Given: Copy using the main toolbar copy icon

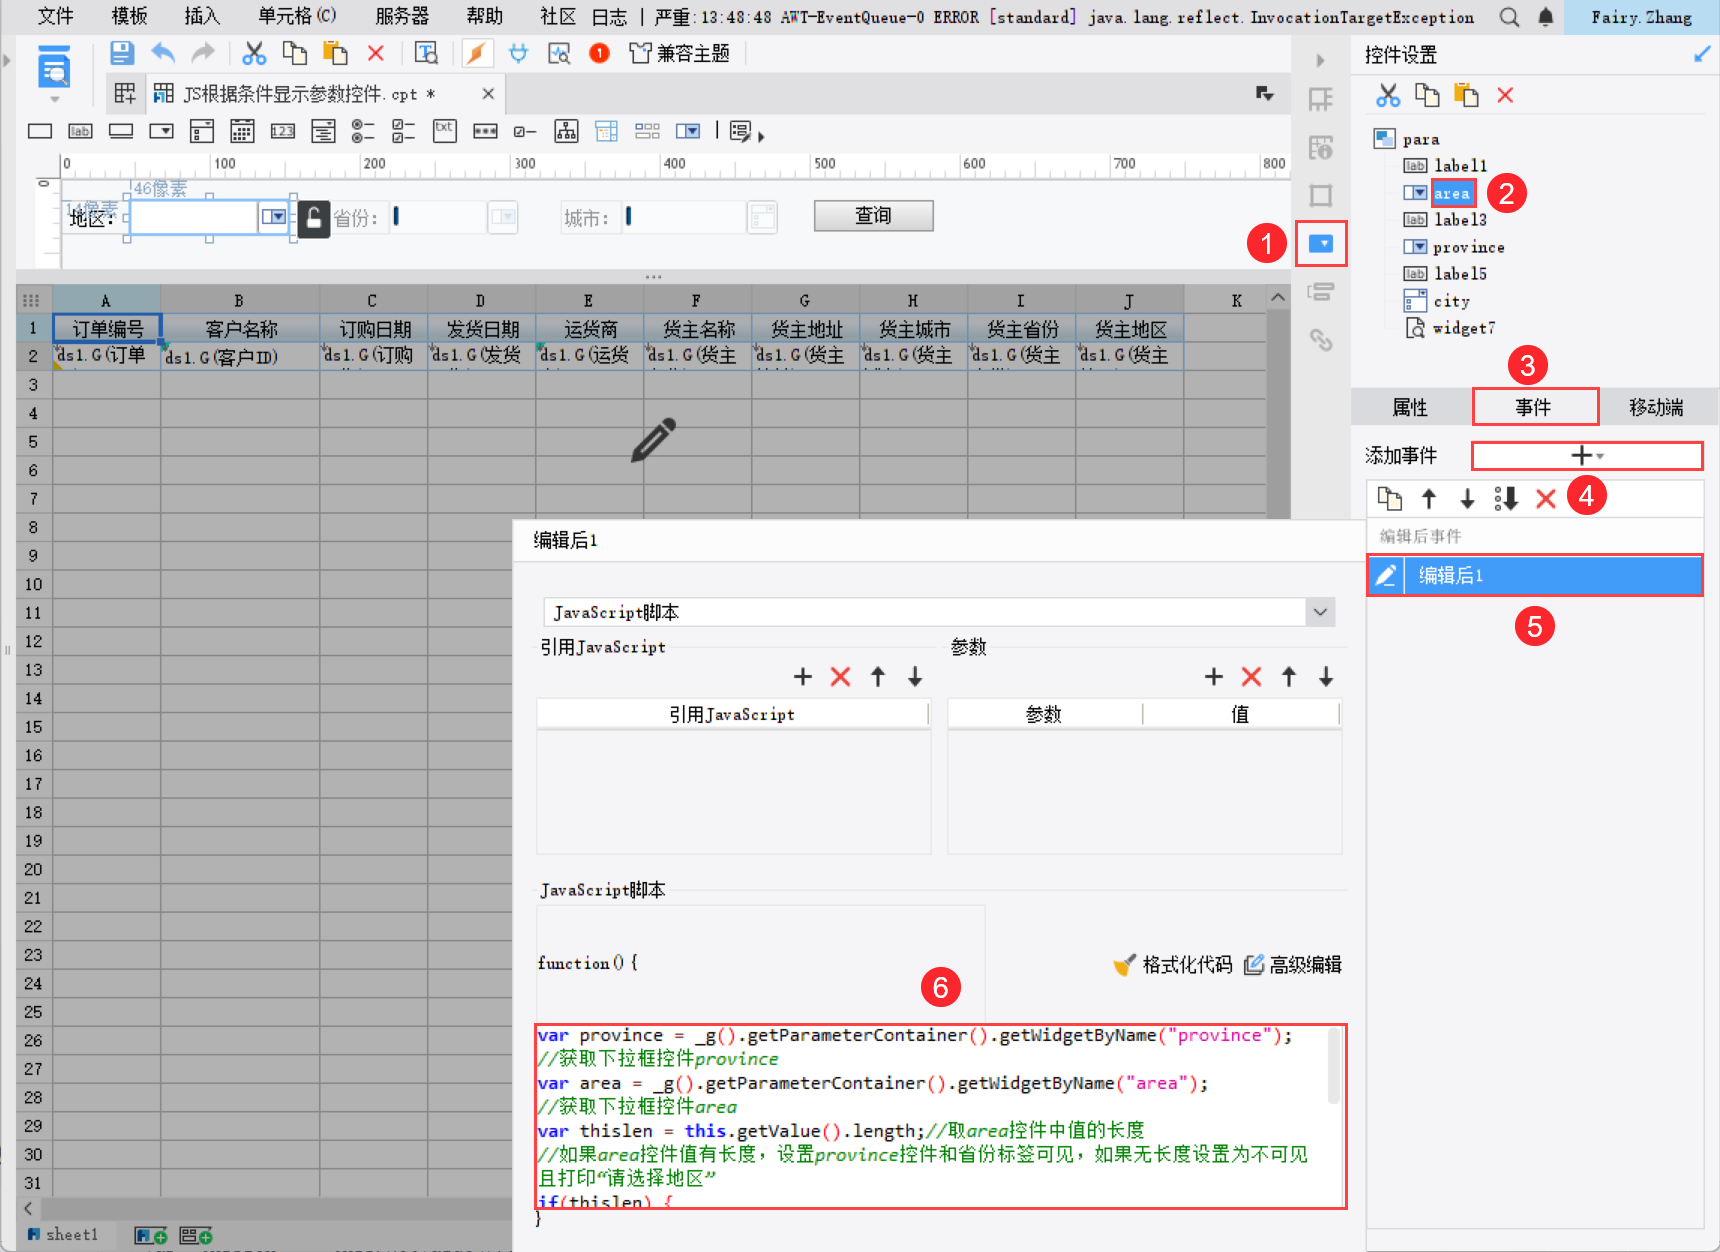Looking at the screenshot, I should tap(294, 53).
